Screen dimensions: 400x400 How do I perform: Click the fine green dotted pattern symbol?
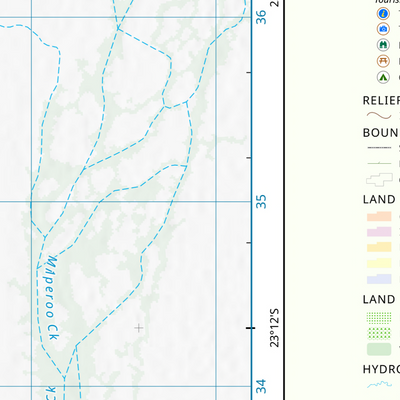pyautogui.click(x=379, y=317)
